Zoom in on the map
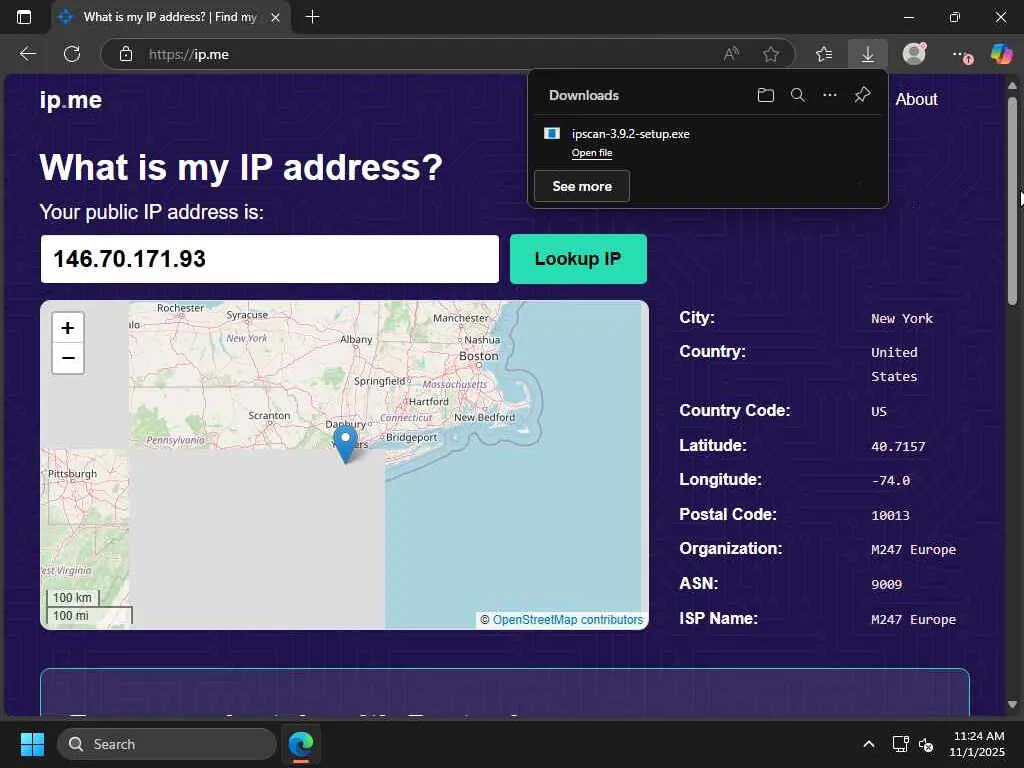Viewport: 1024px width, 768px height. tap(68, 328)
